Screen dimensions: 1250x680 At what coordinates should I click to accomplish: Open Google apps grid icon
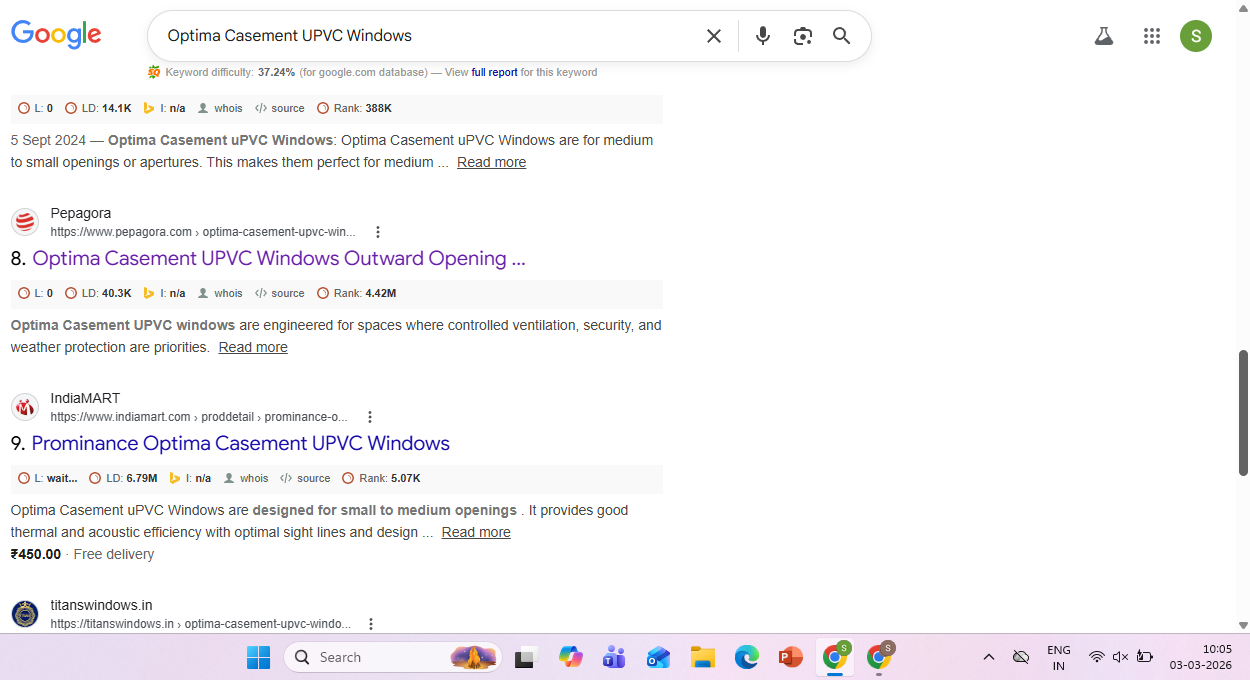(1152, 36)
